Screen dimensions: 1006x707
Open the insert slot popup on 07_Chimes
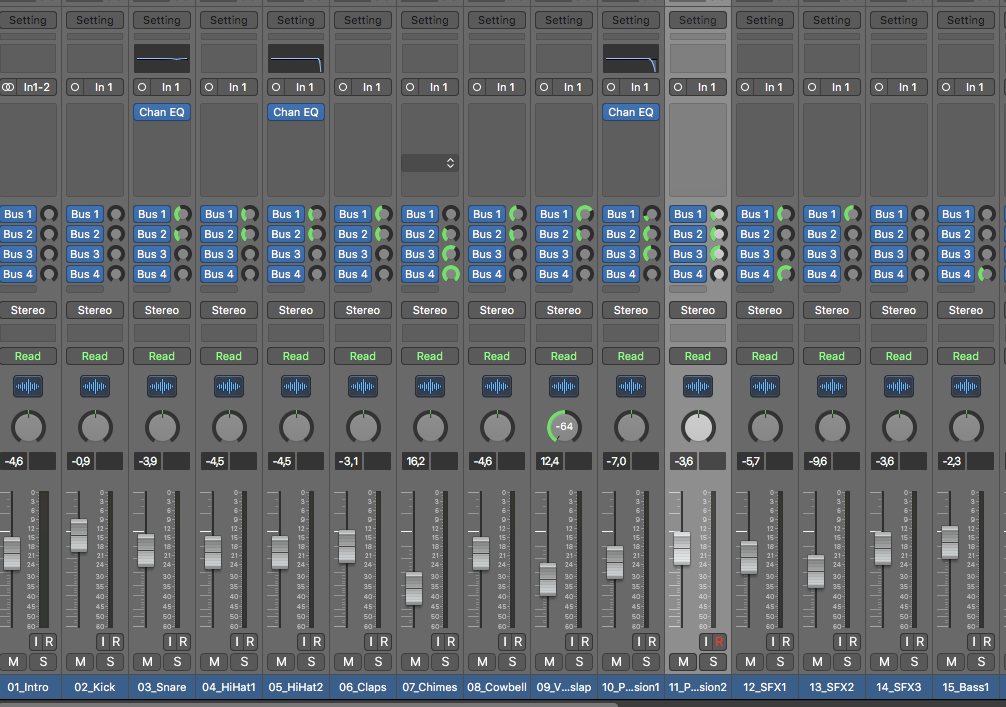[430, 162]
